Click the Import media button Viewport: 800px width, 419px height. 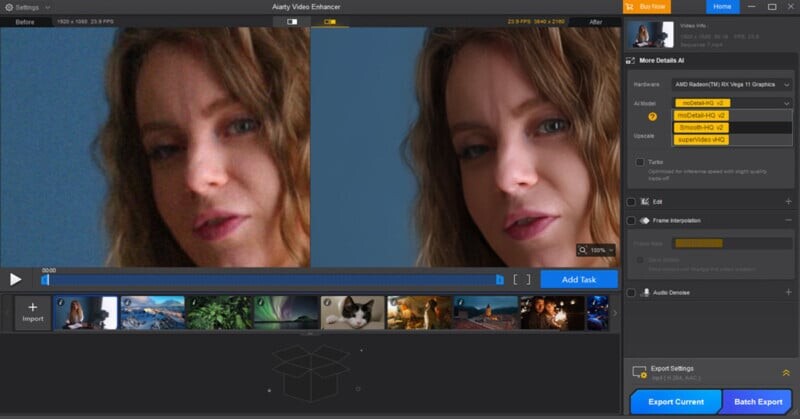pos(32,312)
